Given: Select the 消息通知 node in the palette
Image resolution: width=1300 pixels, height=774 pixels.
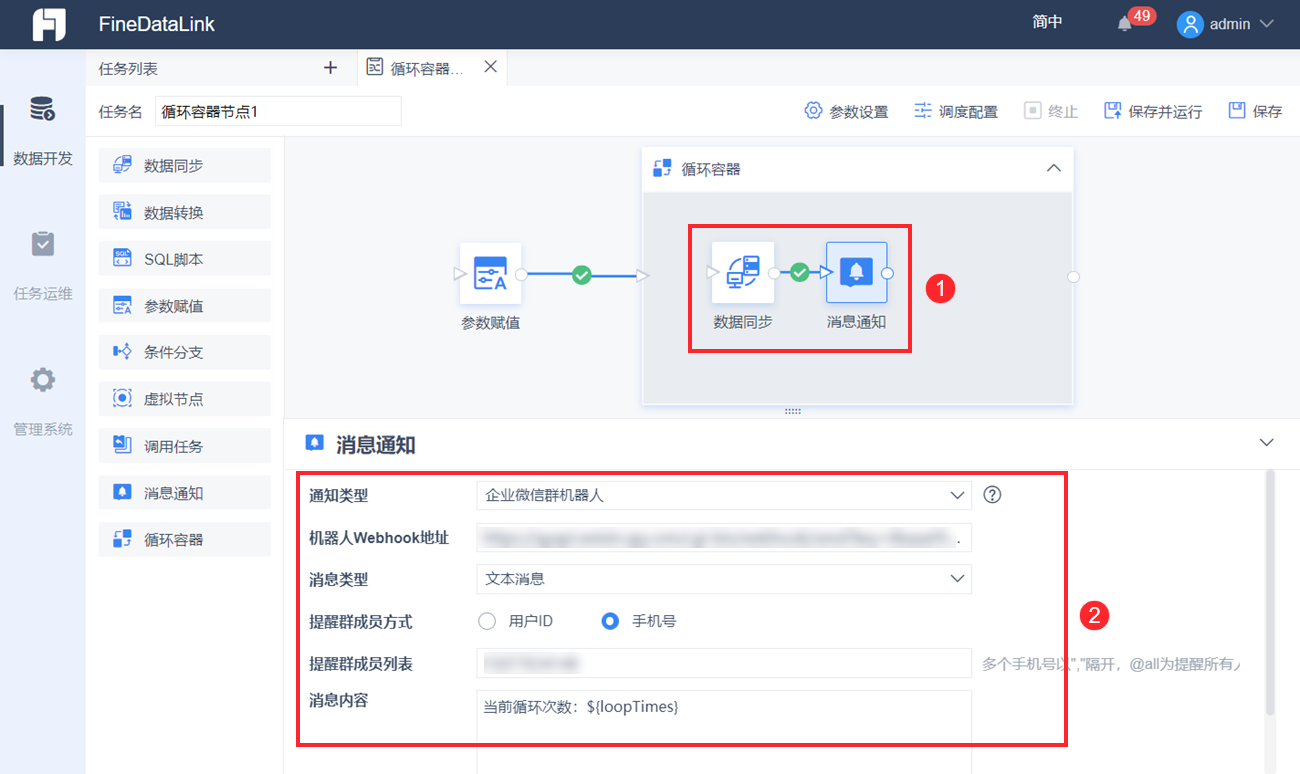Looking at the screenshot, I should click(x=185, y=493).
